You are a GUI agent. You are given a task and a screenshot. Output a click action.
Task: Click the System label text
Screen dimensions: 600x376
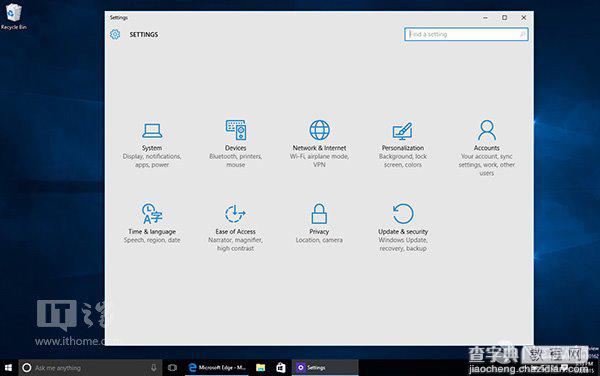click(152, 148)
